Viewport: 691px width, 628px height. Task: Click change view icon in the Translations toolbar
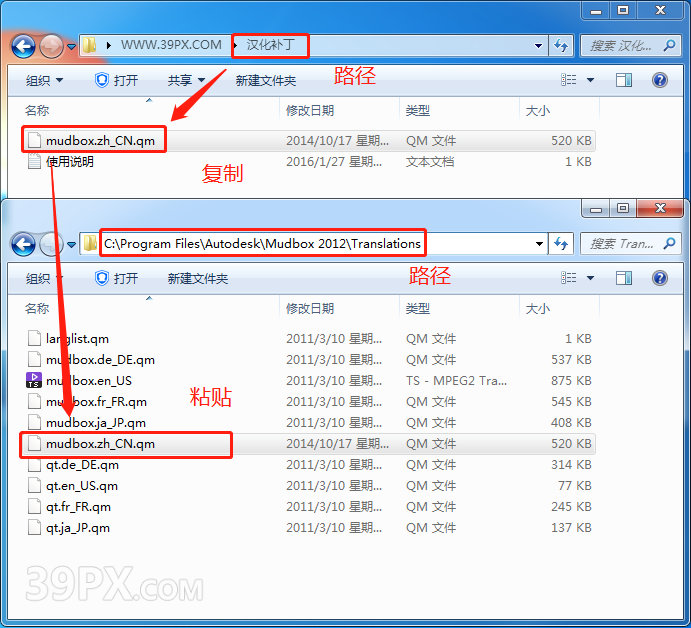[570, 278]
